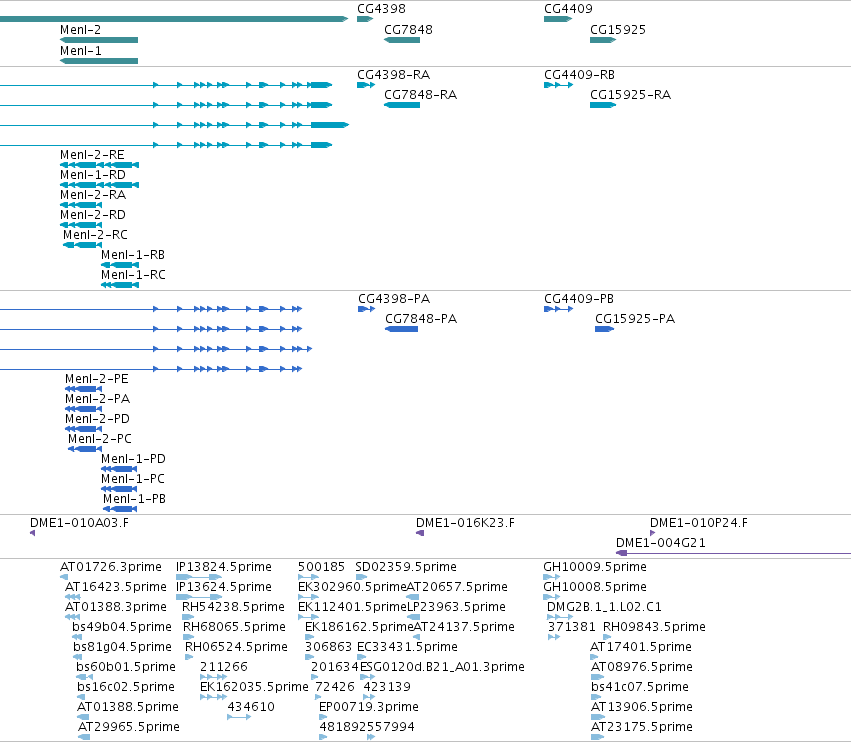This screenshot has height=742, width=851.
Task: Select EST EK162035.5prime
Action: 214,697
